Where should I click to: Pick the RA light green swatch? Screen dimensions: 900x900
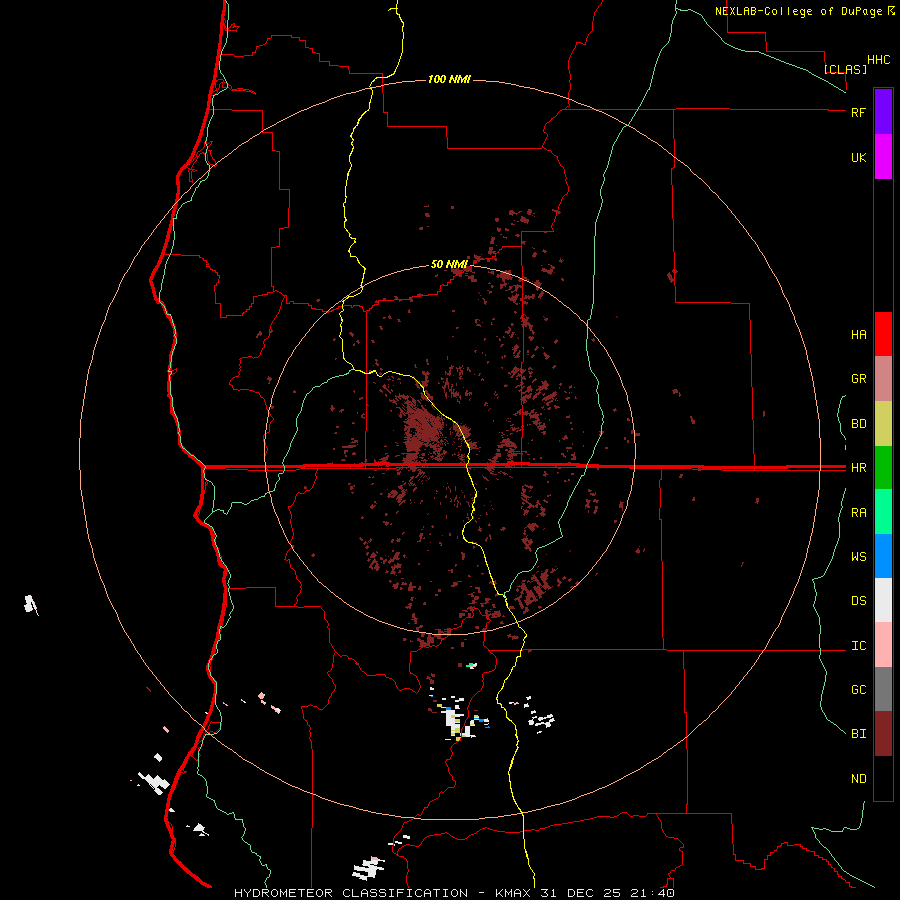click(883, 512)
